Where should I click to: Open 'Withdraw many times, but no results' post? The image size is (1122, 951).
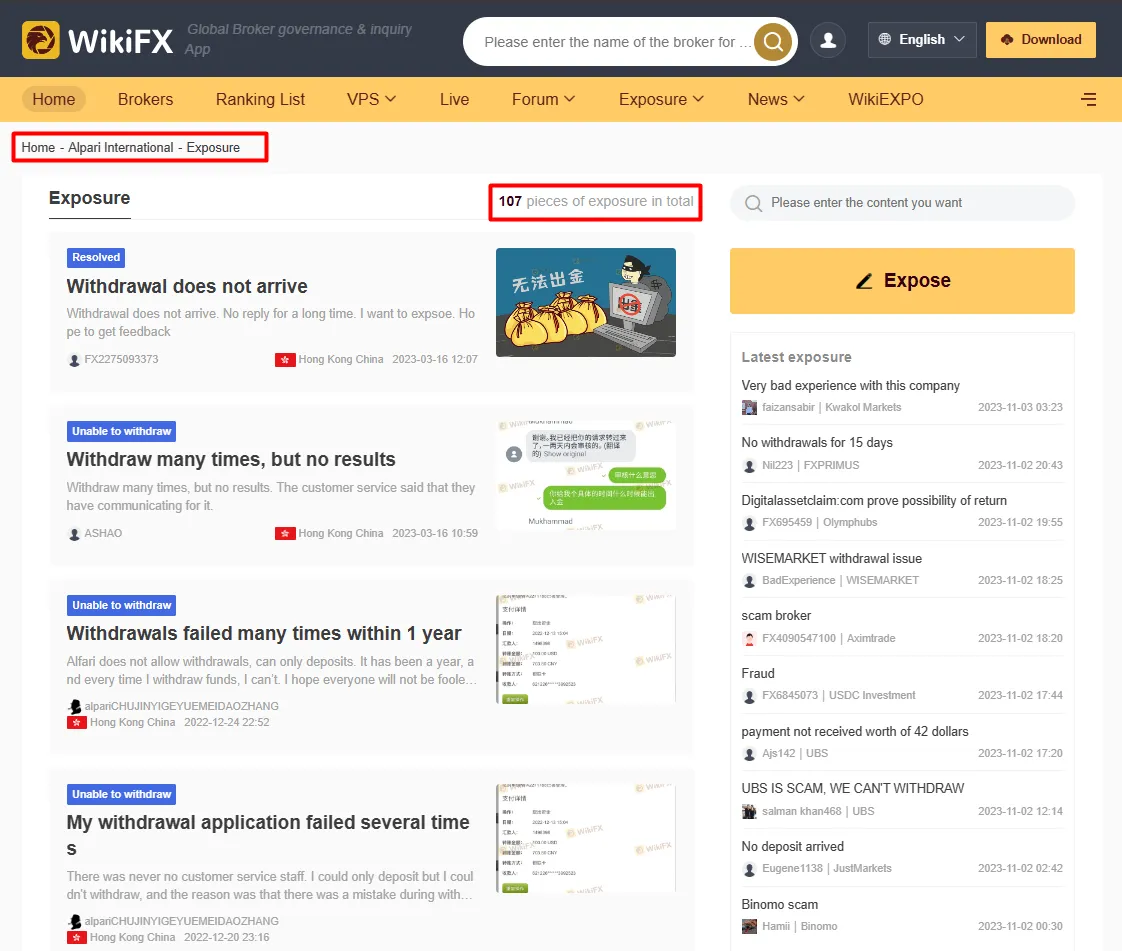[x=230, y=459]
